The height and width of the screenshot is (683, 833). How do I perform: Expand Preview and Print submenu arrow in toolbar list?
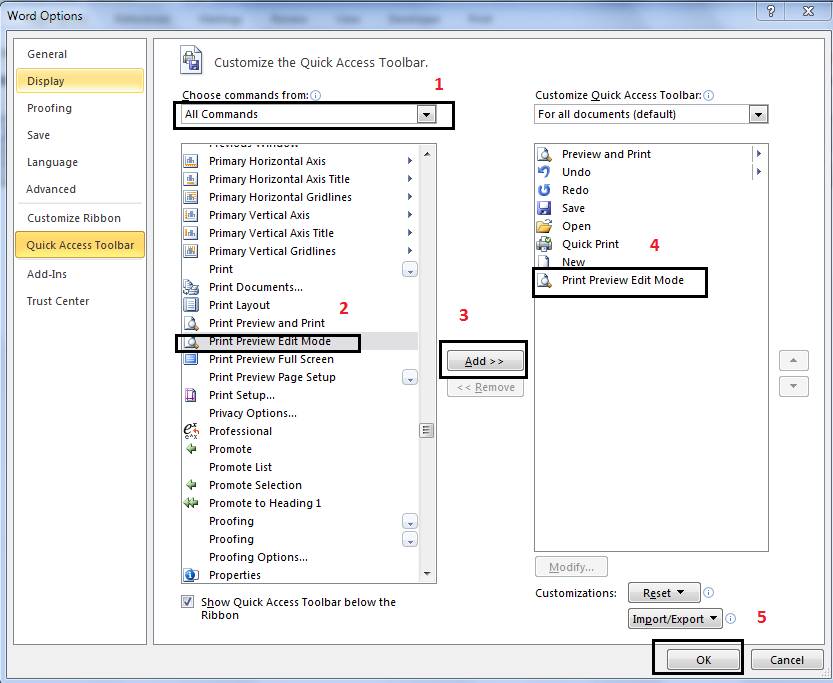pos(759,153)
